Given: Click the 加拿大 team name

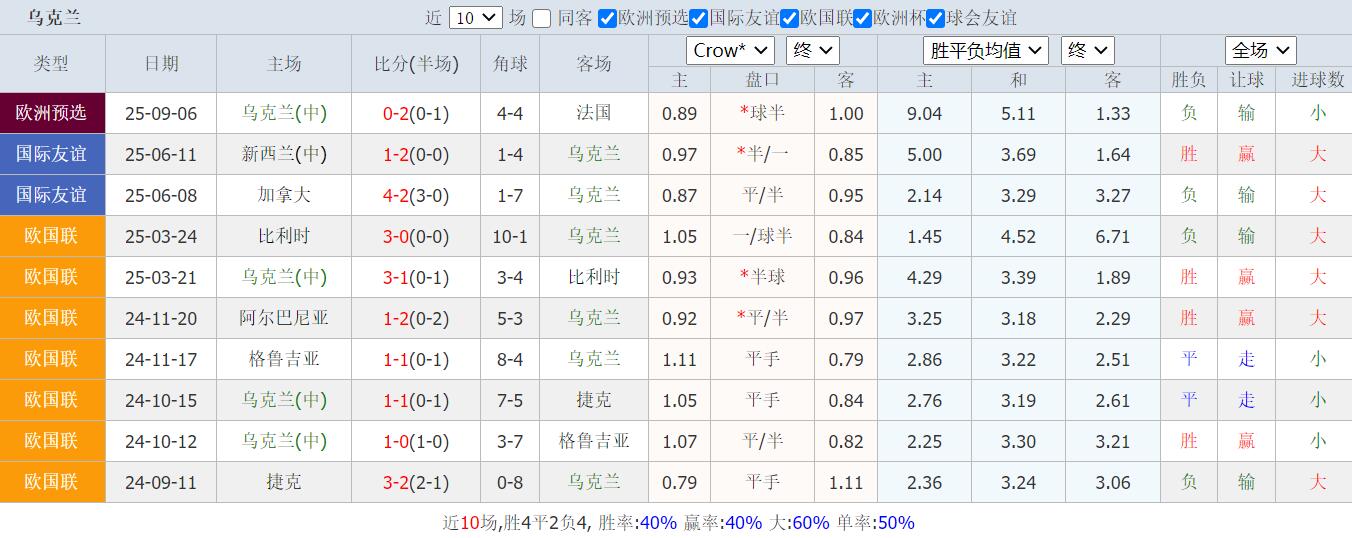Looking at the screenshot, I should coord(284,195).
